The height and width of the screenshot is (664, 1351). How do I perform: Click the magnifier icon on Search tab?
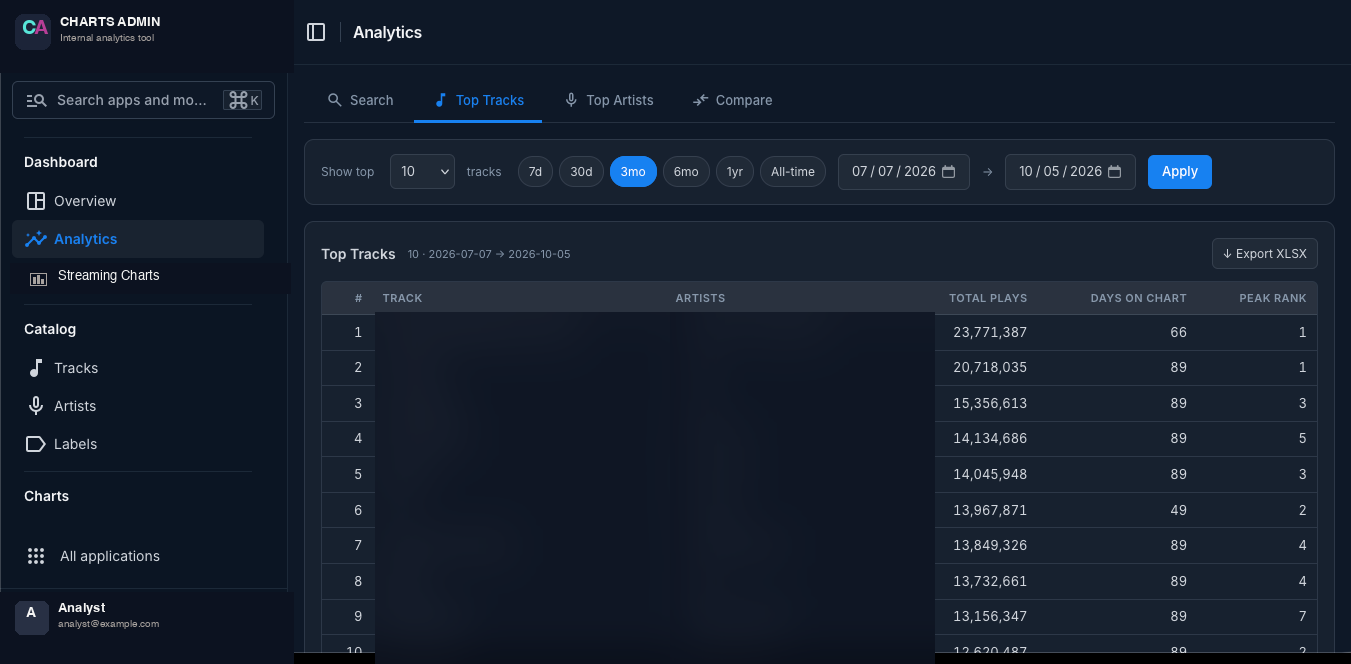pyautogui.click(x=335, y=100)
